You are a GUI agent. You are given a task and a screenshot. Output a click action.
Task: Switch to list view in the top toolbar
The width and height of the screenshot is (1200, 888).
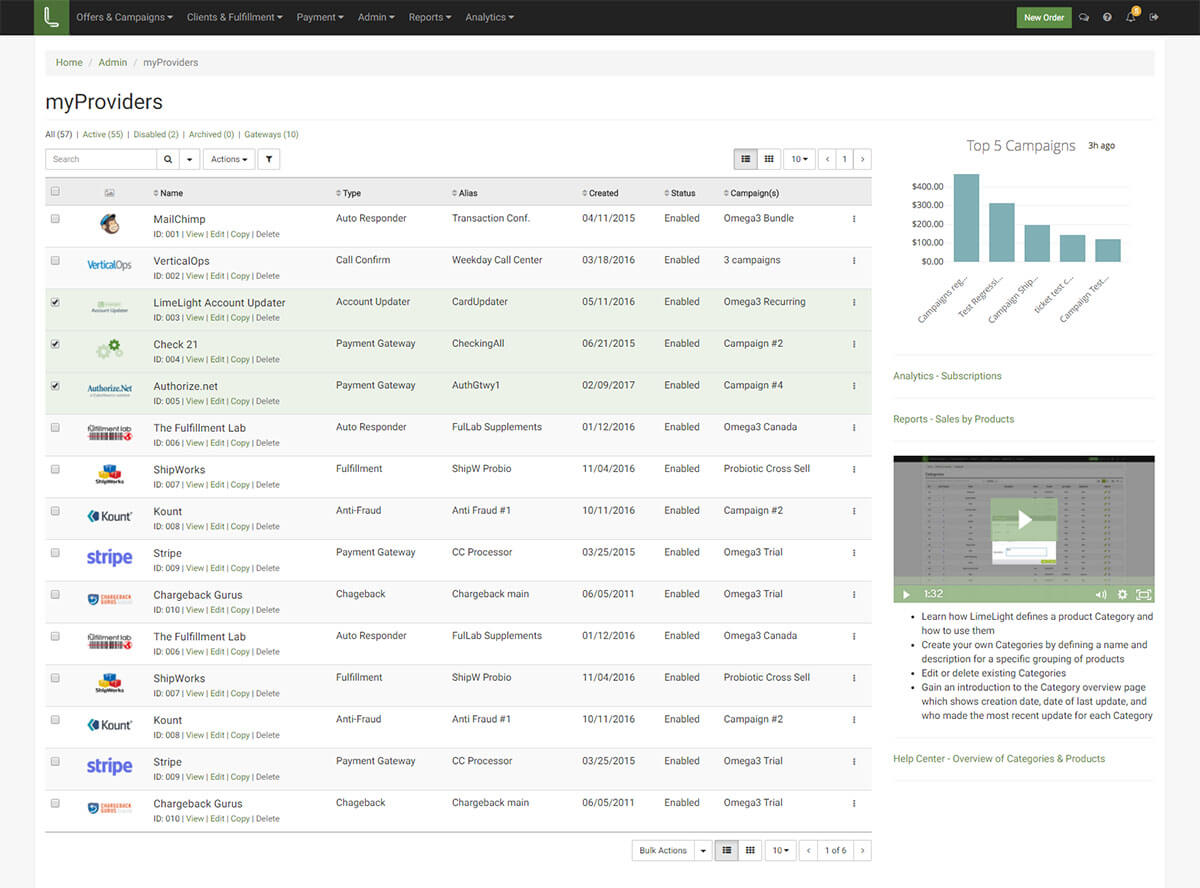click(746, 159)
